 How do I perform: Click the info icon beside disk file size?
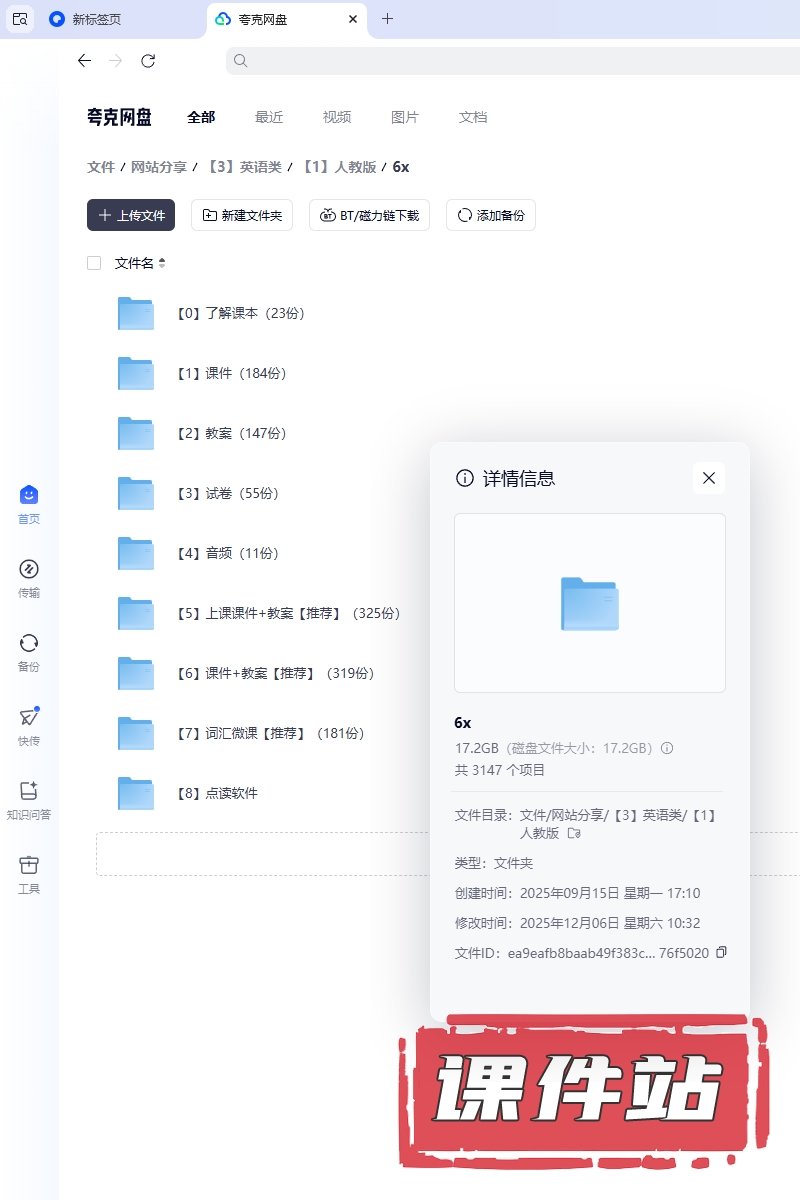667,748
